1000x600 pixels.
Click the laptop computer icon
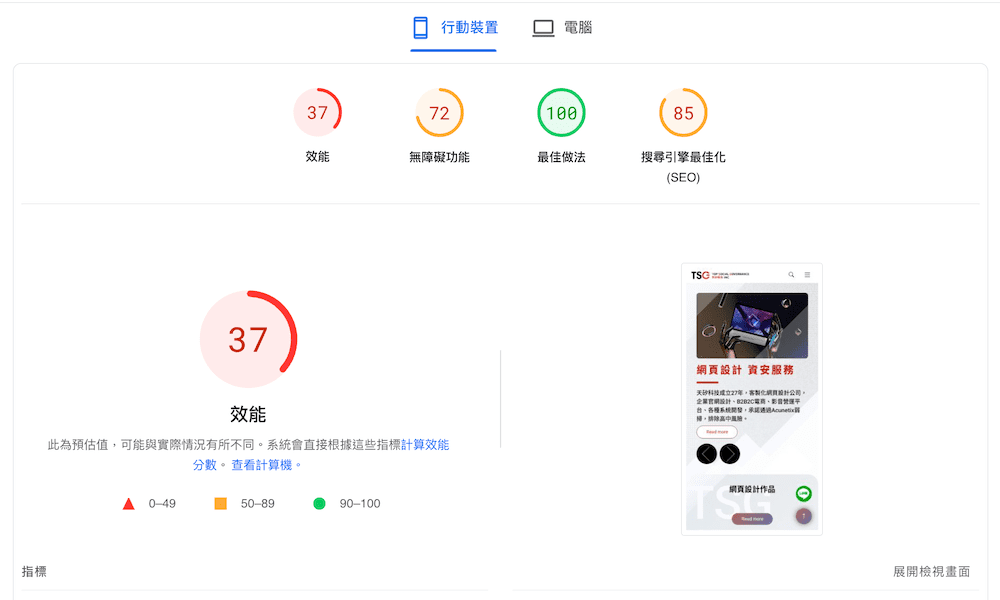543,28
